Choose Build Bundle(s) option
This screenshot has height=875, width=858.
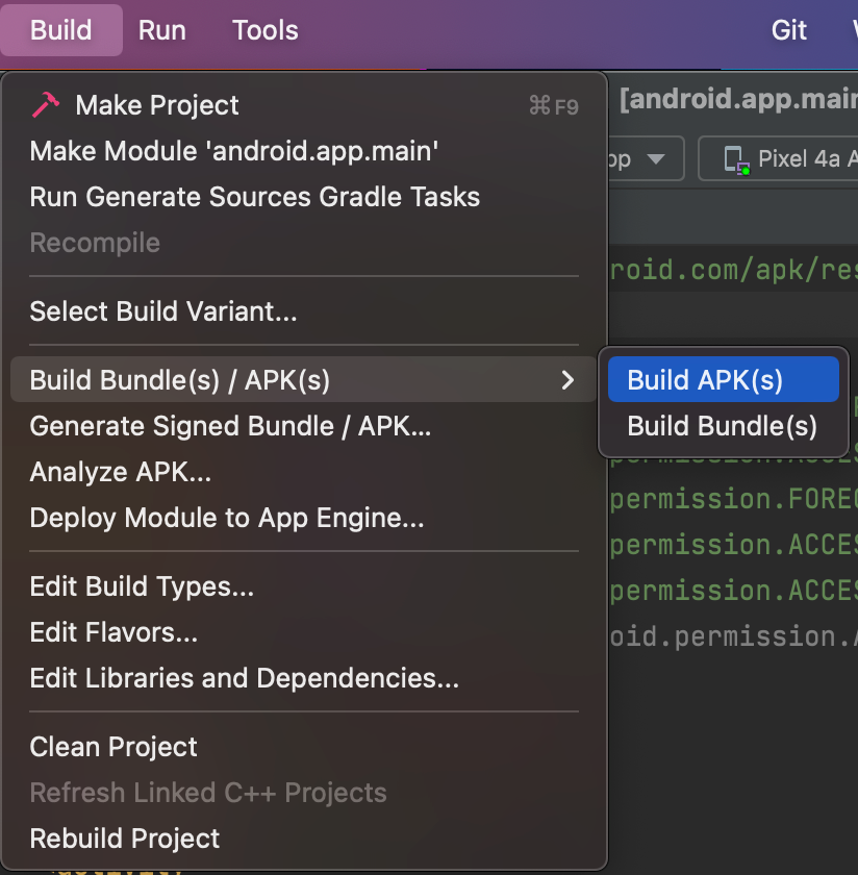pos(722,426)
